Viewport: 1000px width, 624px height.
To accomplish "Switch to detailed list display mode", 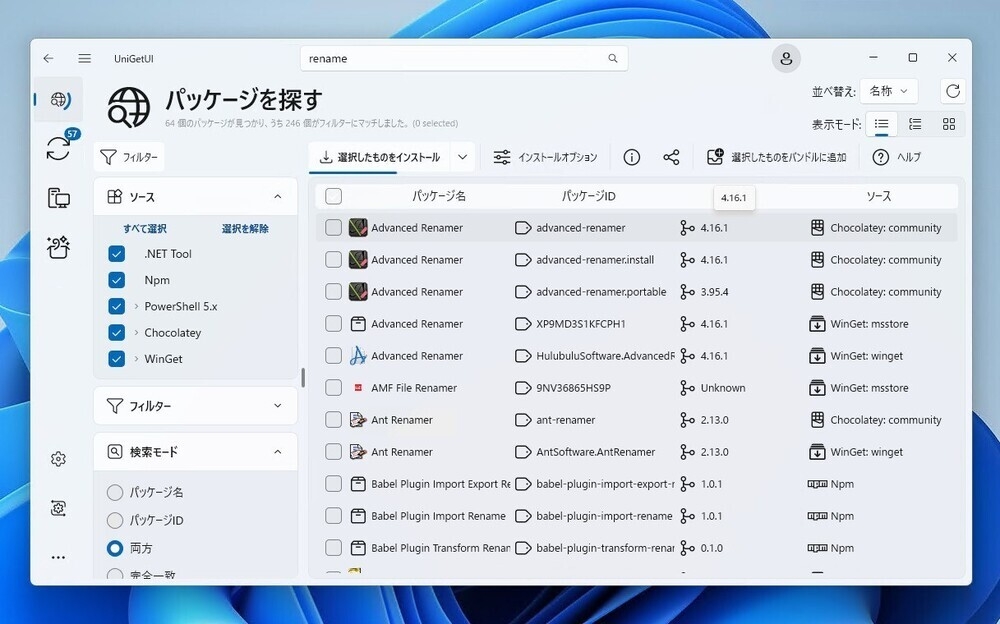I will (x=915, y=124).
